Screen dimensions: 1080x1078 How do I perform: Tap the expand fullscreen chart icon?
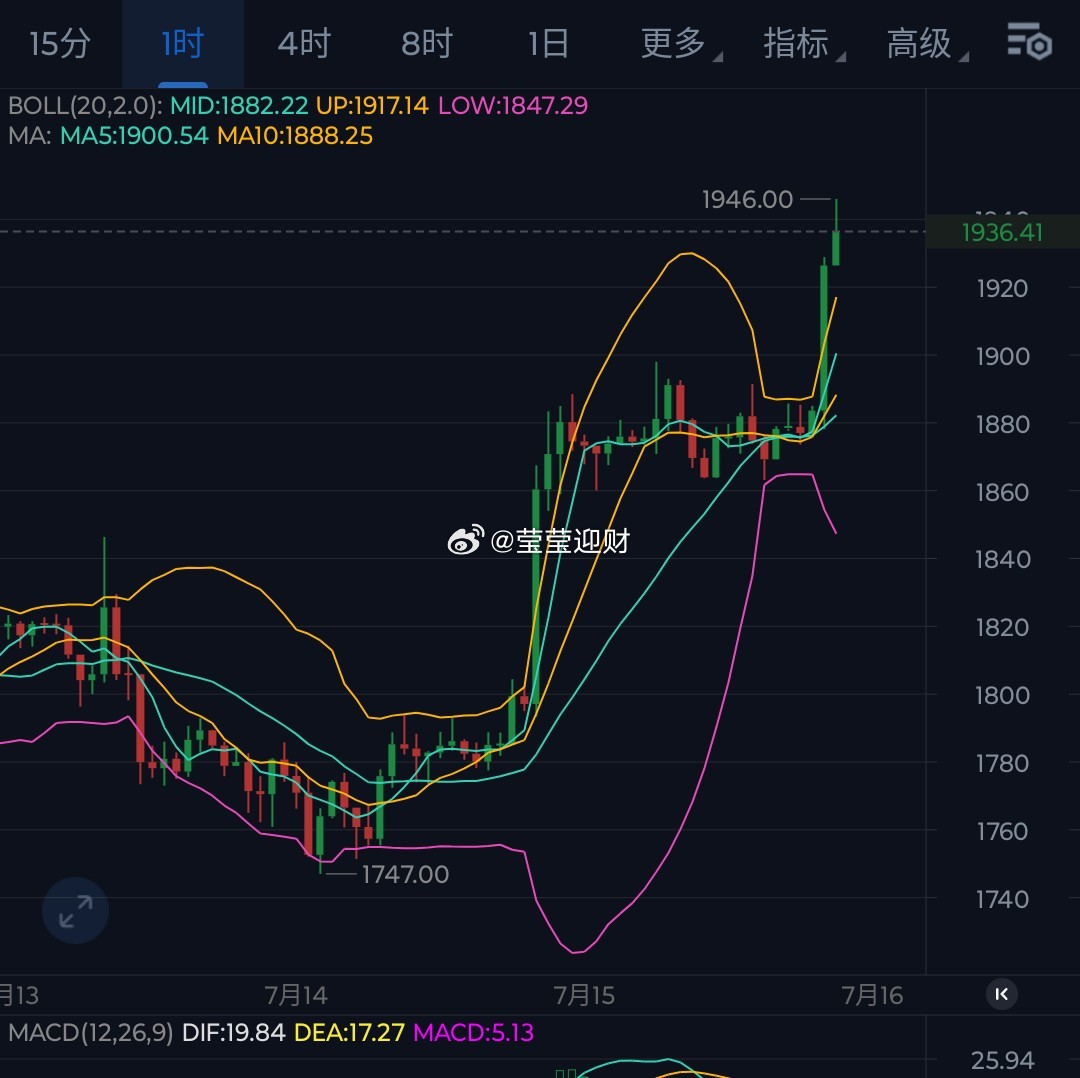point(76,911)
